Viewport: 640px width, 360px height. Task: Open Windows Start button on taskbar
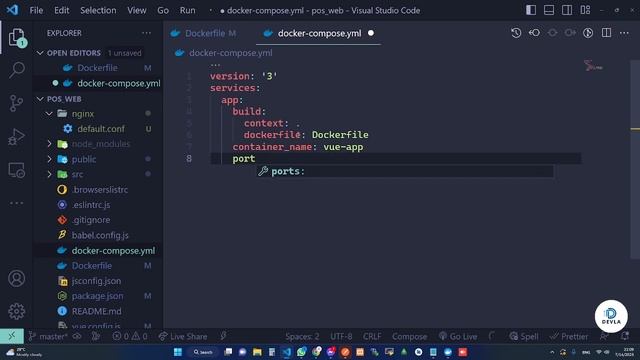(178, 352)
